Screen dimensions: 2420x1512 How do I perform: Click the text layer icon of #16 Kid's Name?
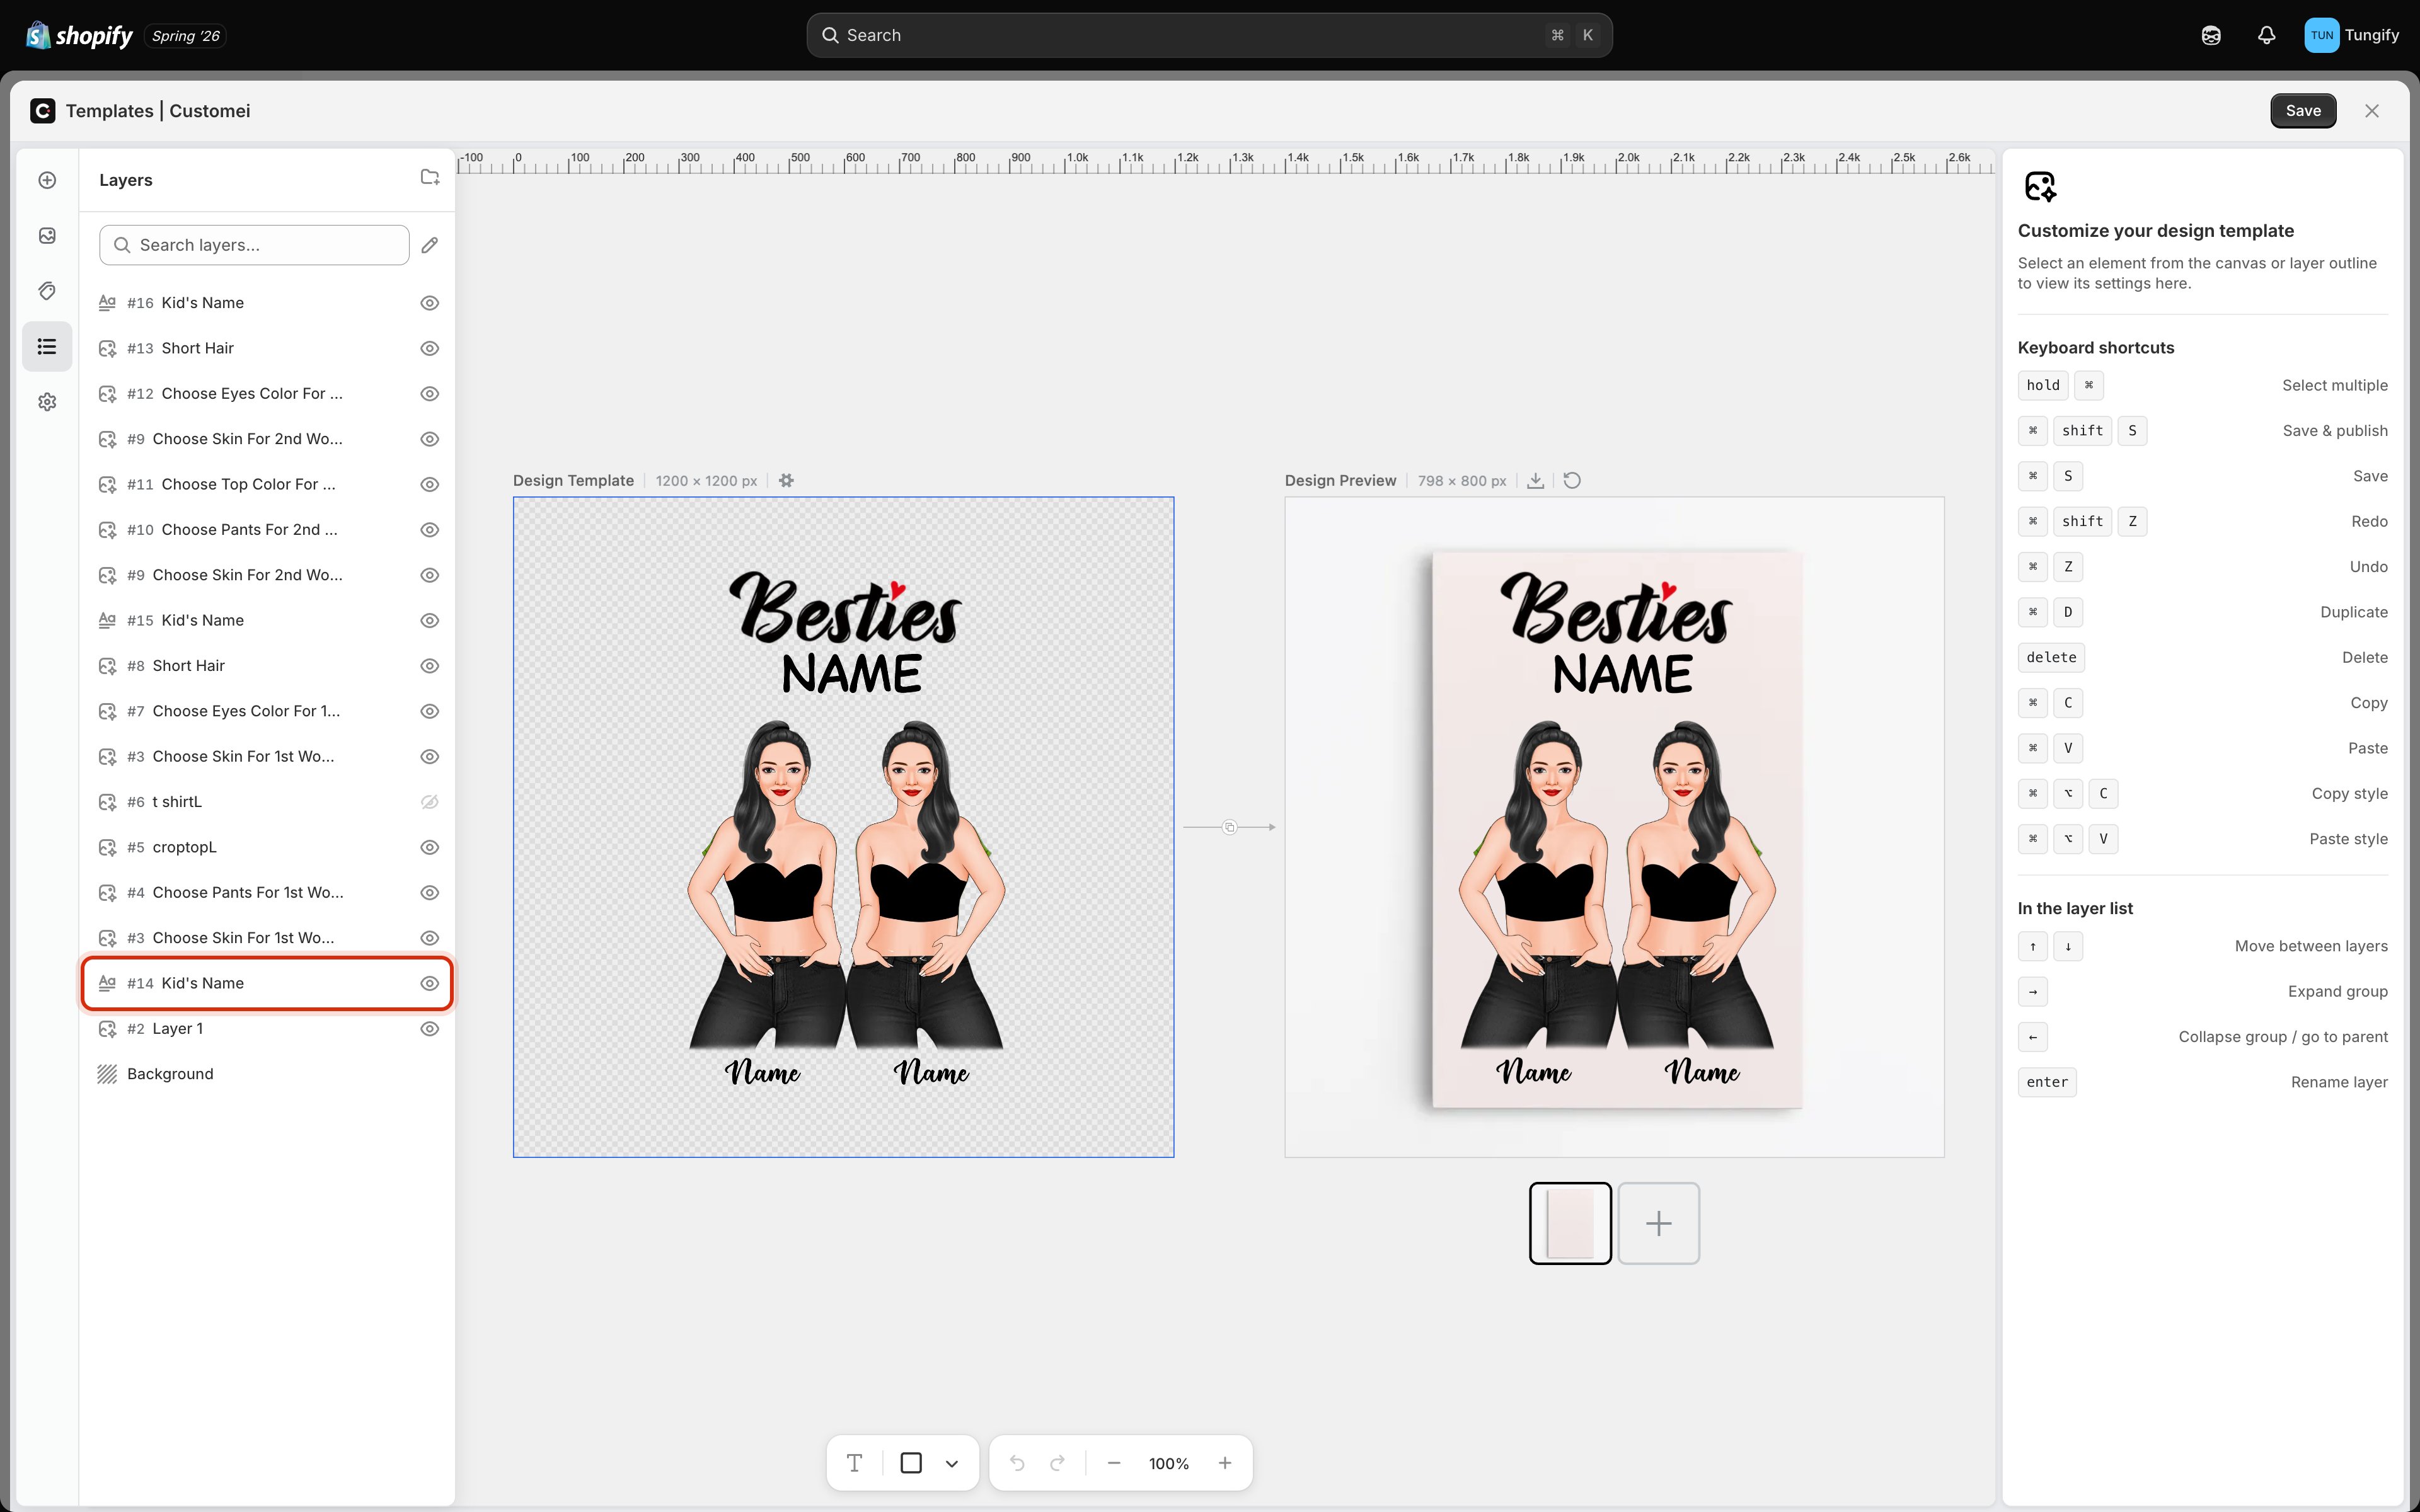(107, 303)
